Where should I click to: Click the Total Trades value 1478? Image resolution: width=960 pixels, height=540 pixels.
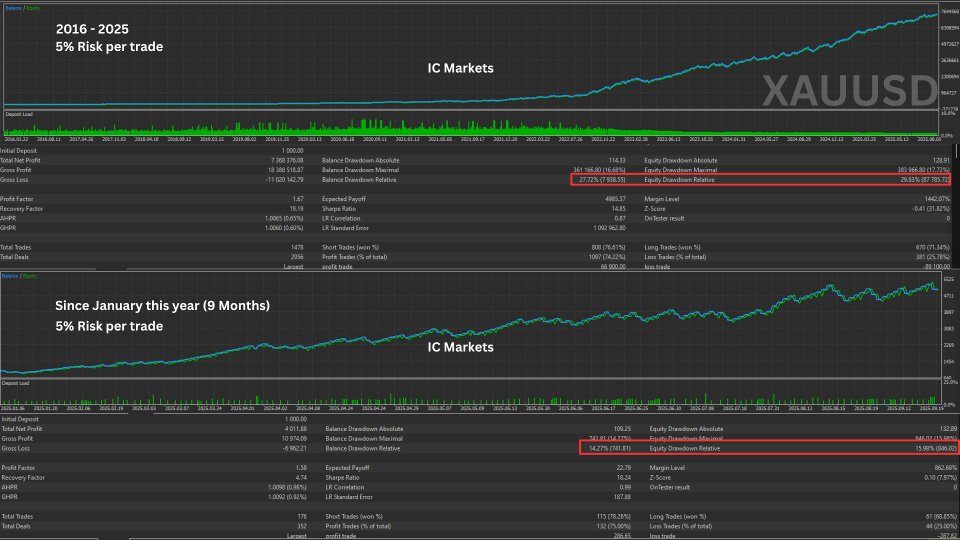point(298,247)
